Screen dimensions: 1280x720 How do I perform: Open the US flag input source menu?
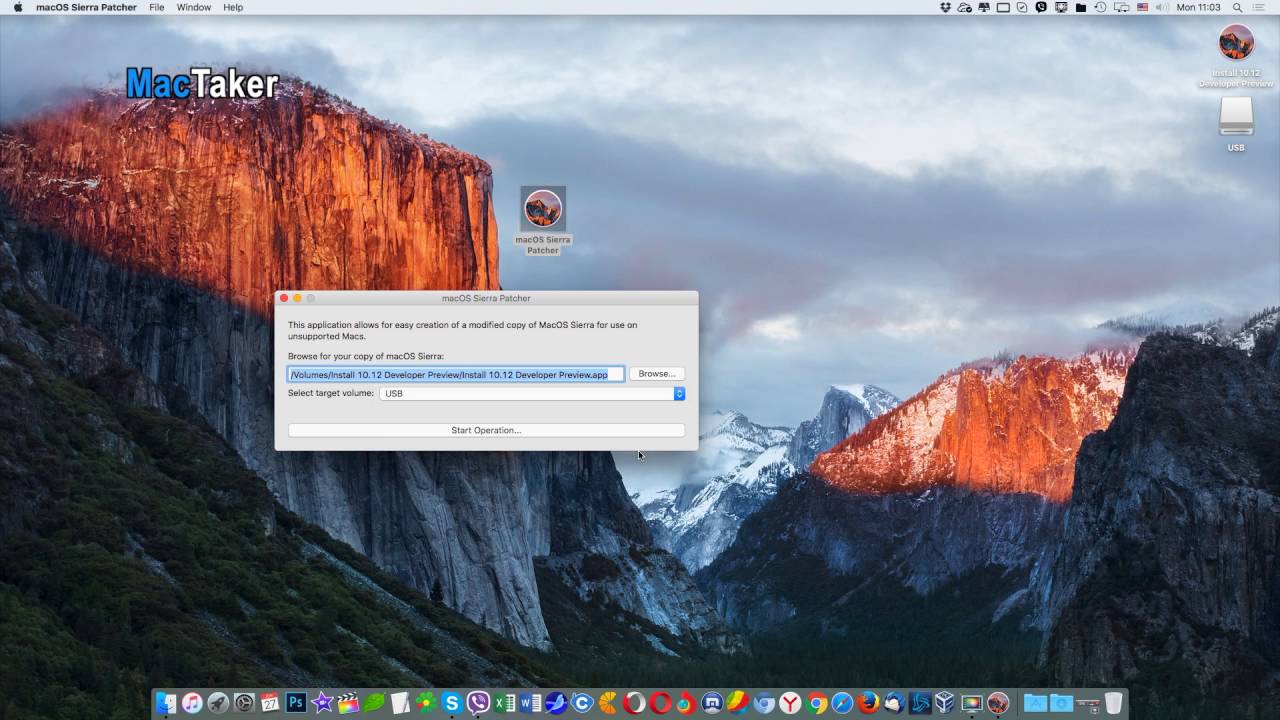click(1142, 7)
